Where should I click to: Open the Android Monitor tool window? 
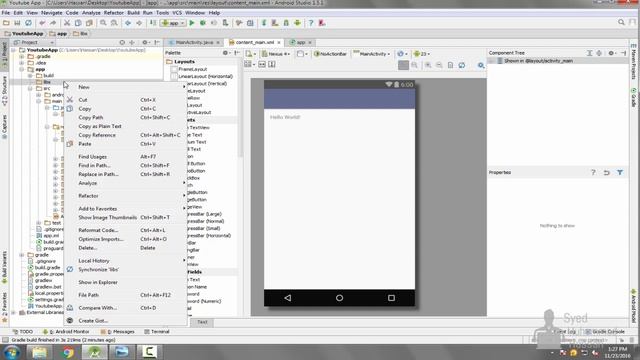pos(66,331)
